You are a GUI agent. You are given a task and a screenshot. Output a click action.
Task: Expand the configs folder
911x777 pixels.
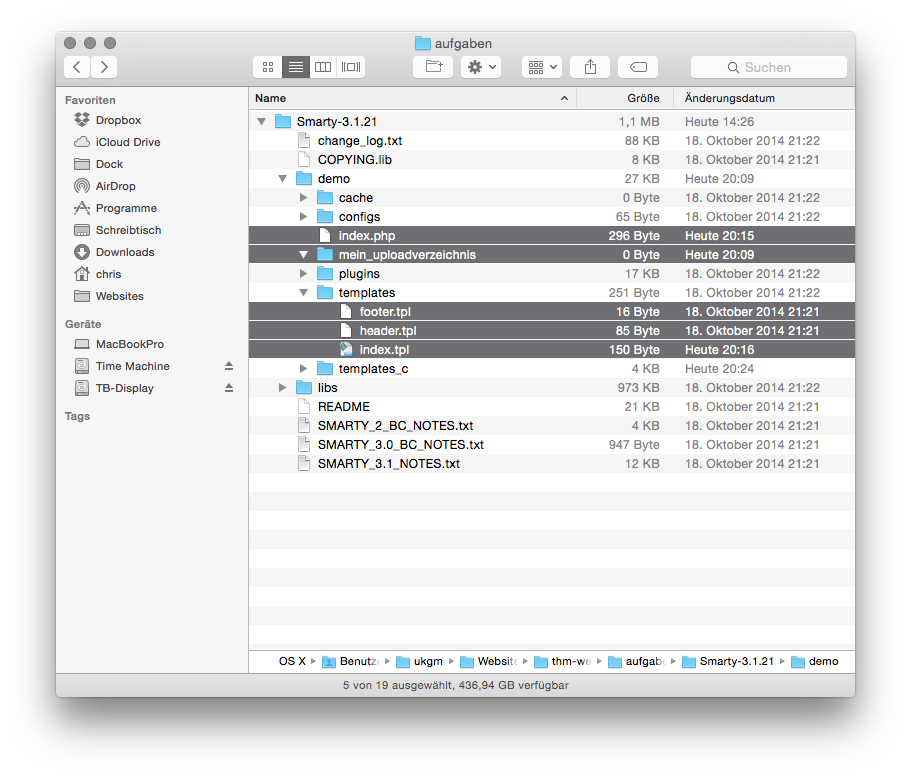coord(303,217)
